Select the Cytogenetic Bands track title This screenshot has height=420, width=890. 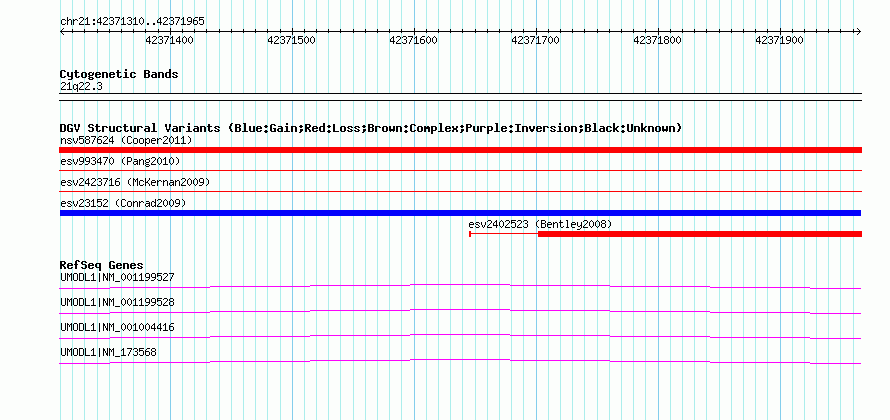119,74
